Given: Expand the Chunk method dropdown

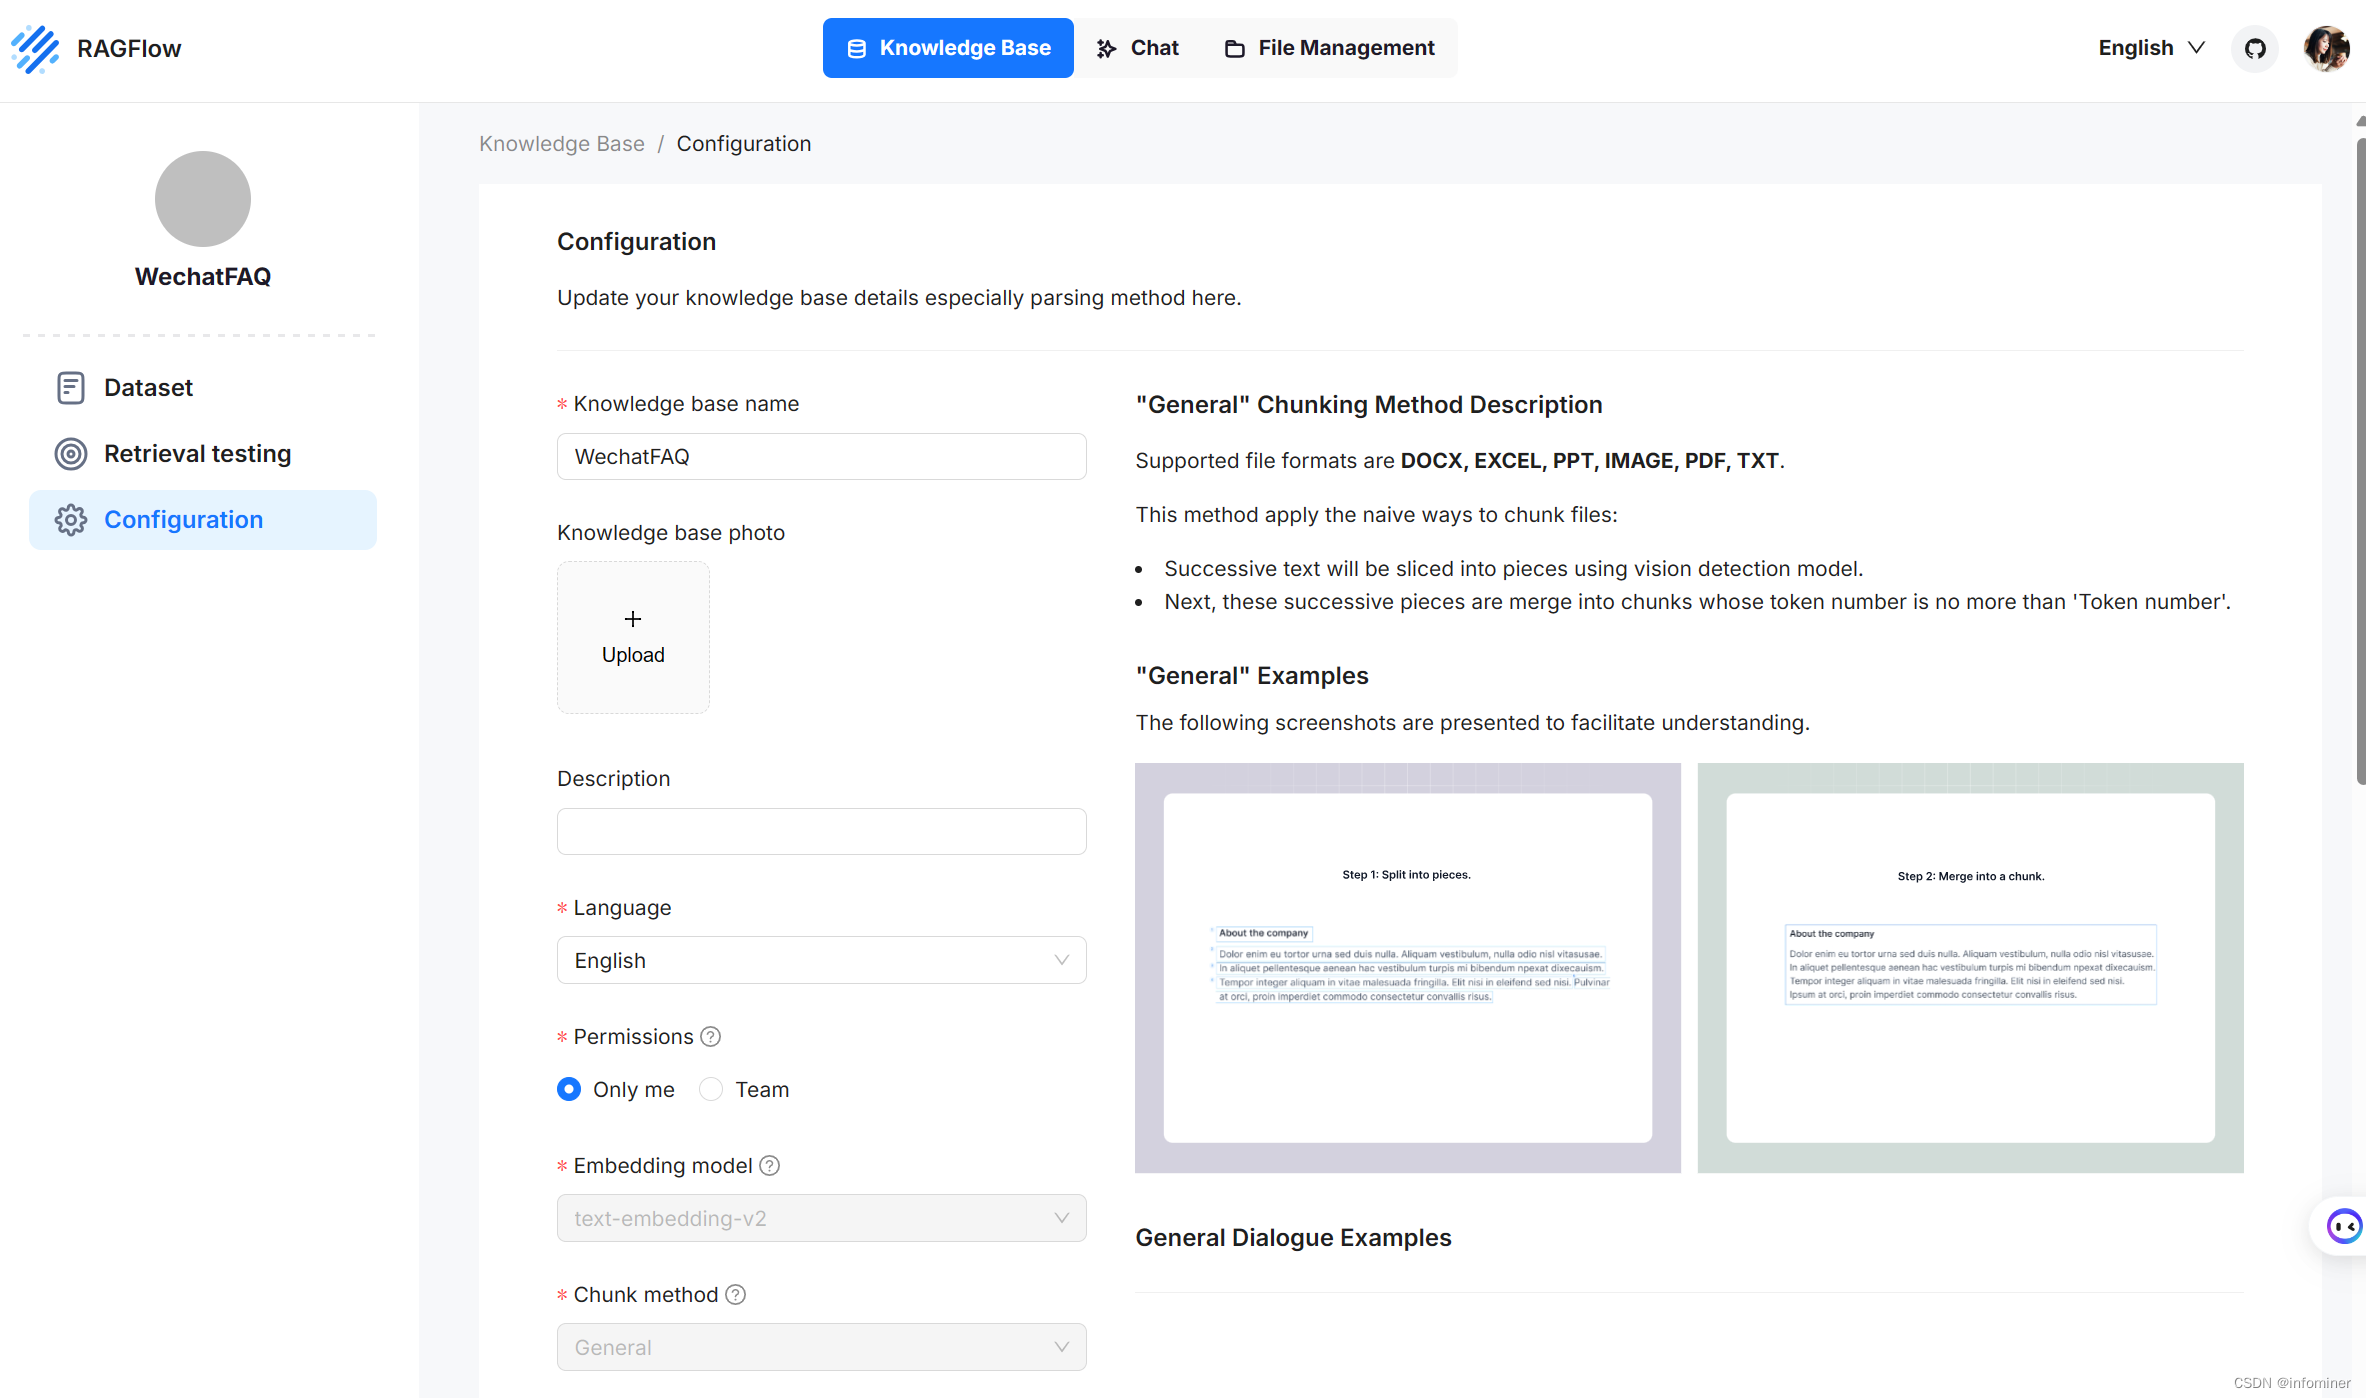Looking at the screenshot, I should click(821, 1347).
